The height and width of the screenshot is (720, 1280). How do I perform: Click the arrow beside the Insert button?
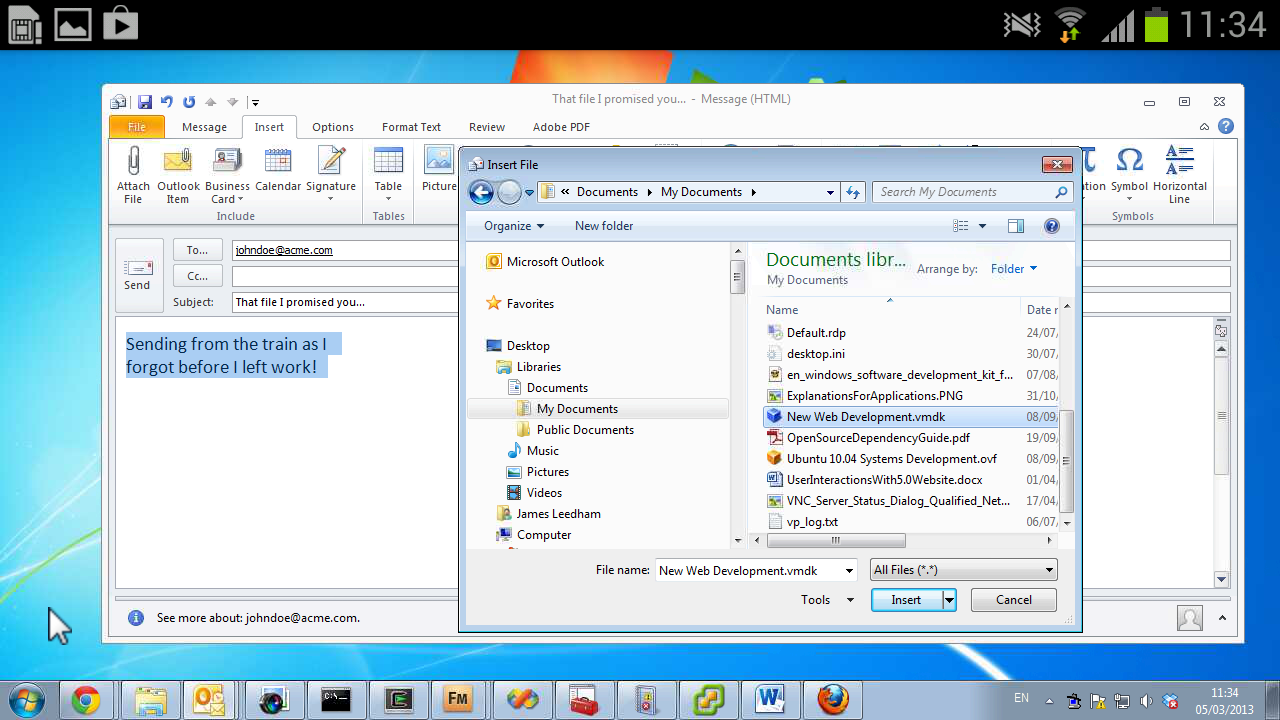949,600
